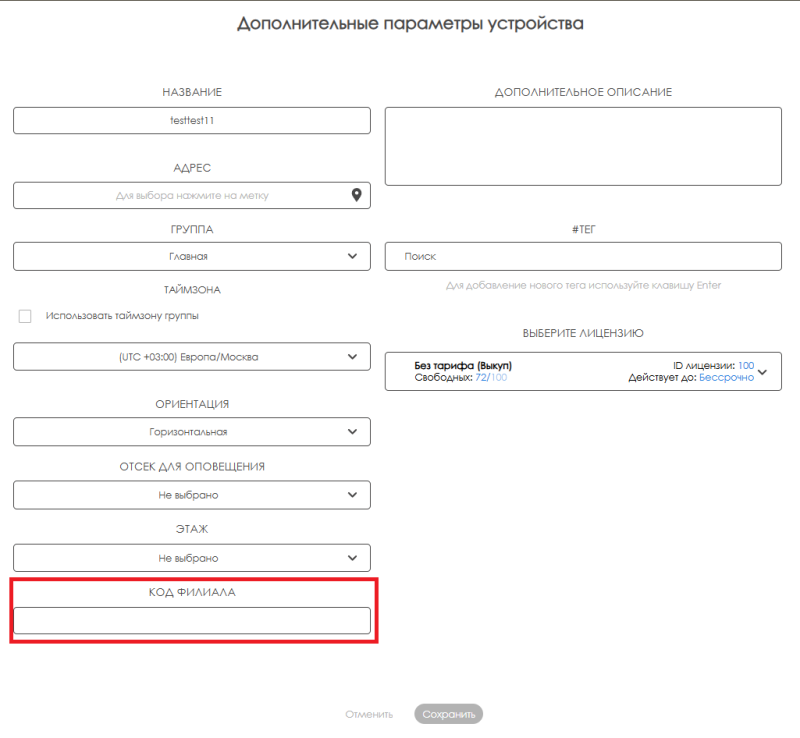Screen dimensions: 800x738
Task: Expand the Ориентация dropdown showing Горизонтальная
Action: (x=191, y=432)
